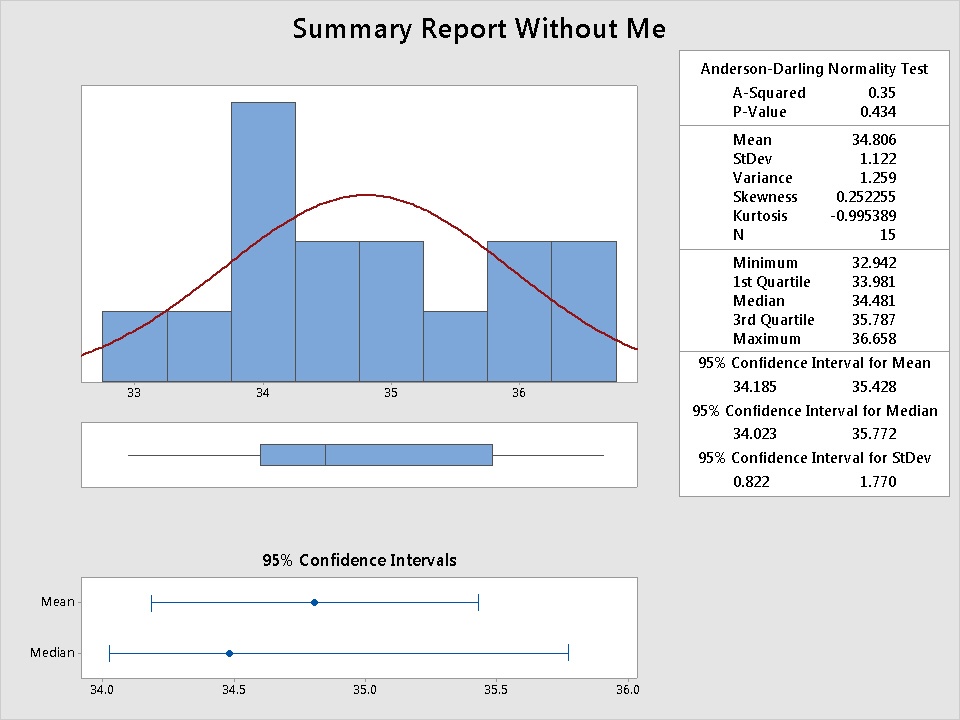This screenshot has height=720, width=960.
Task: Click the "95% Confidence Intervals" plot title
Action: pyautogui.click(x=359, y=560)
